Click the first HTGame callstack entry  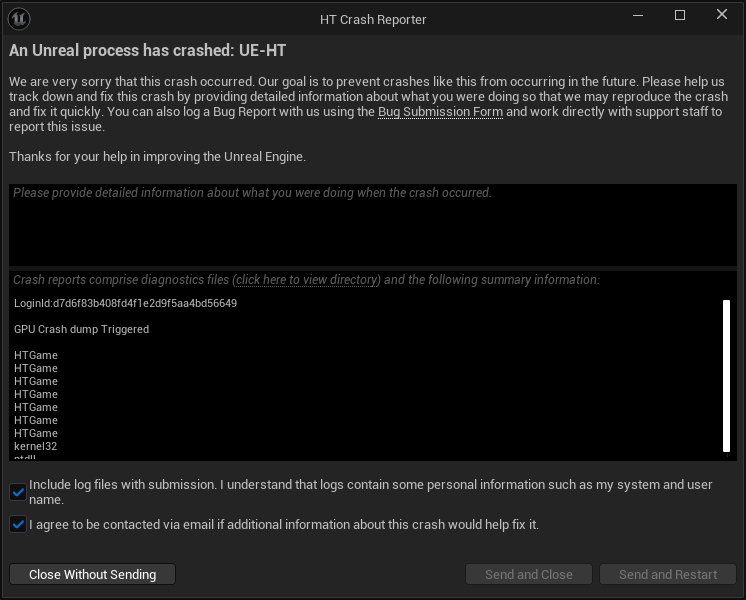click(36, 355)
